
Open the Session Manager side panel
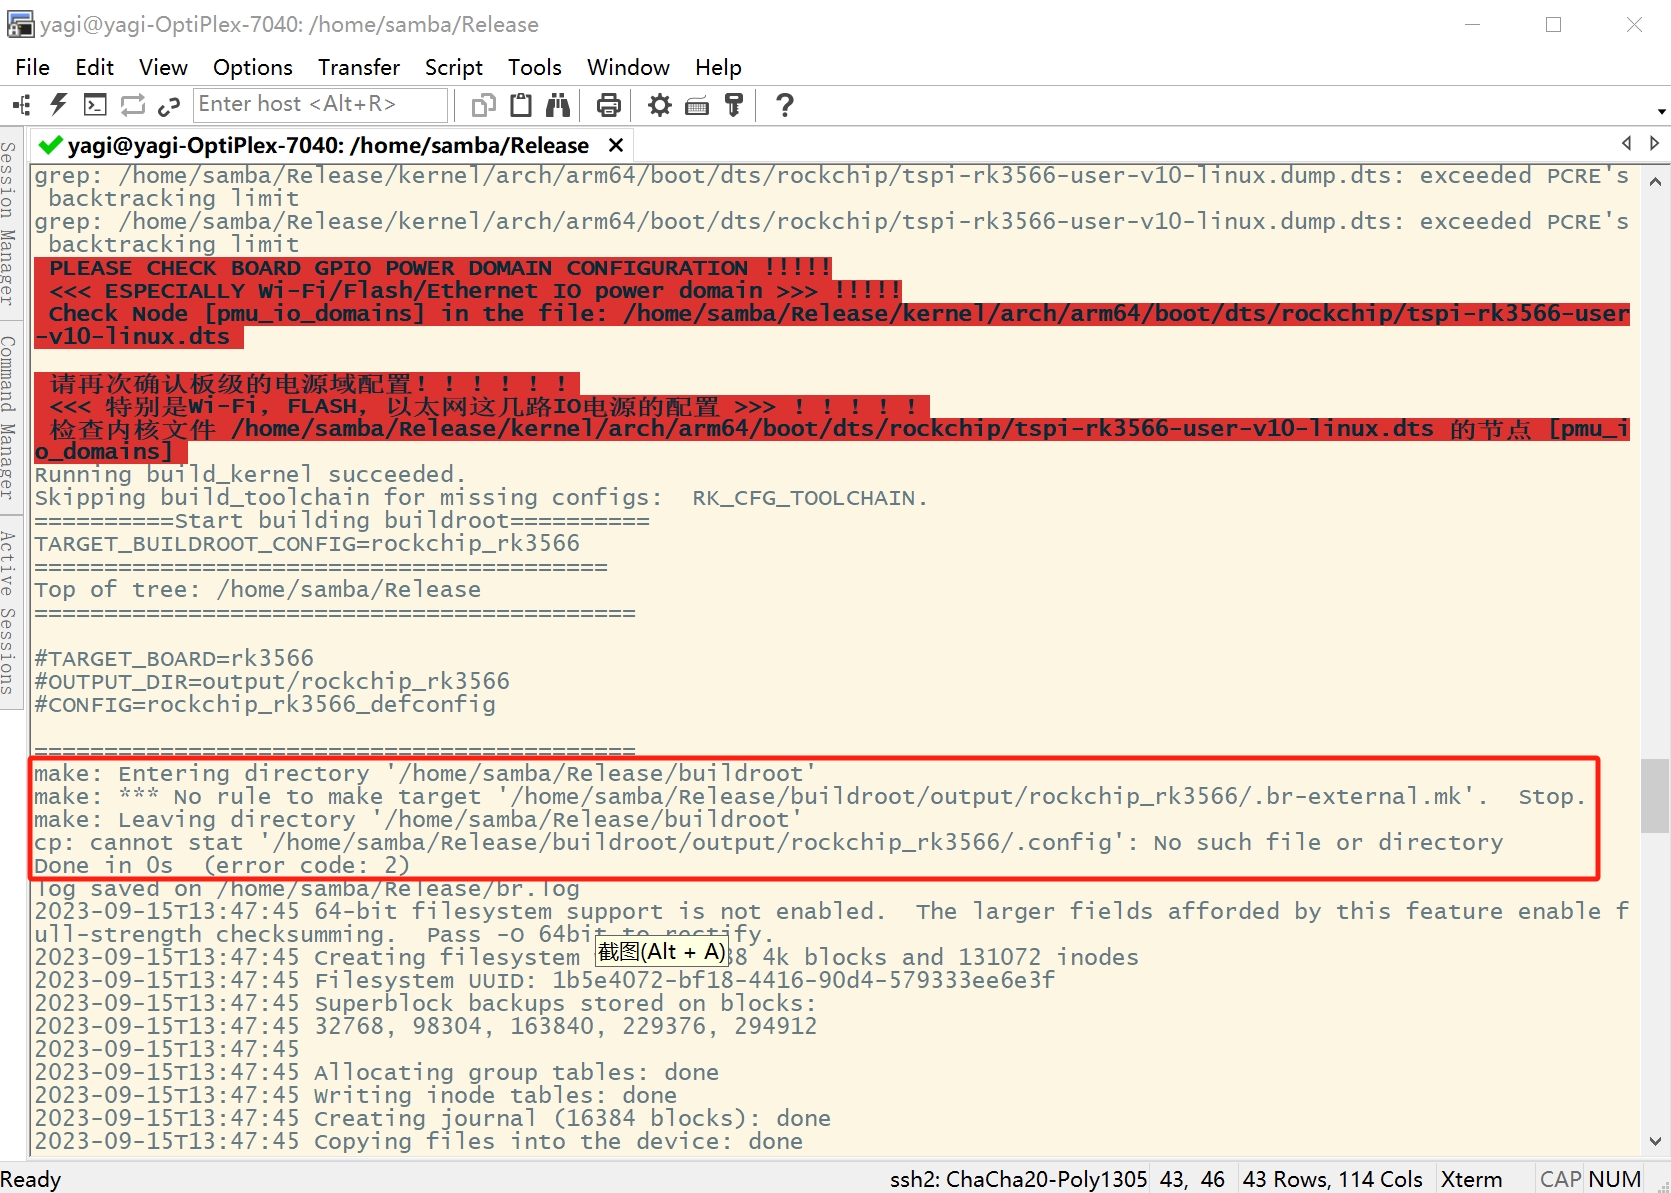click(9, 223)
